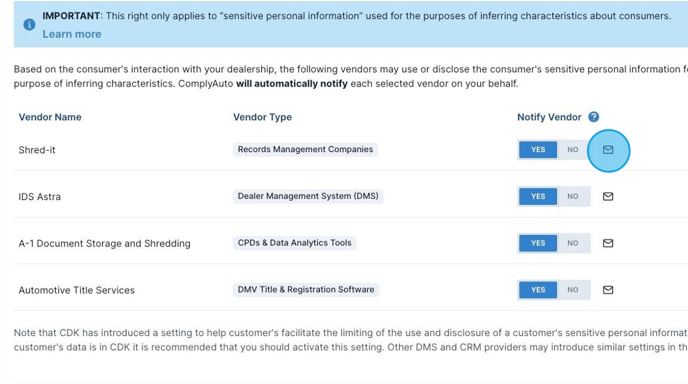
Task: Set IDS Astra notify toggle to NO
Action: click(x=573, y=197)
